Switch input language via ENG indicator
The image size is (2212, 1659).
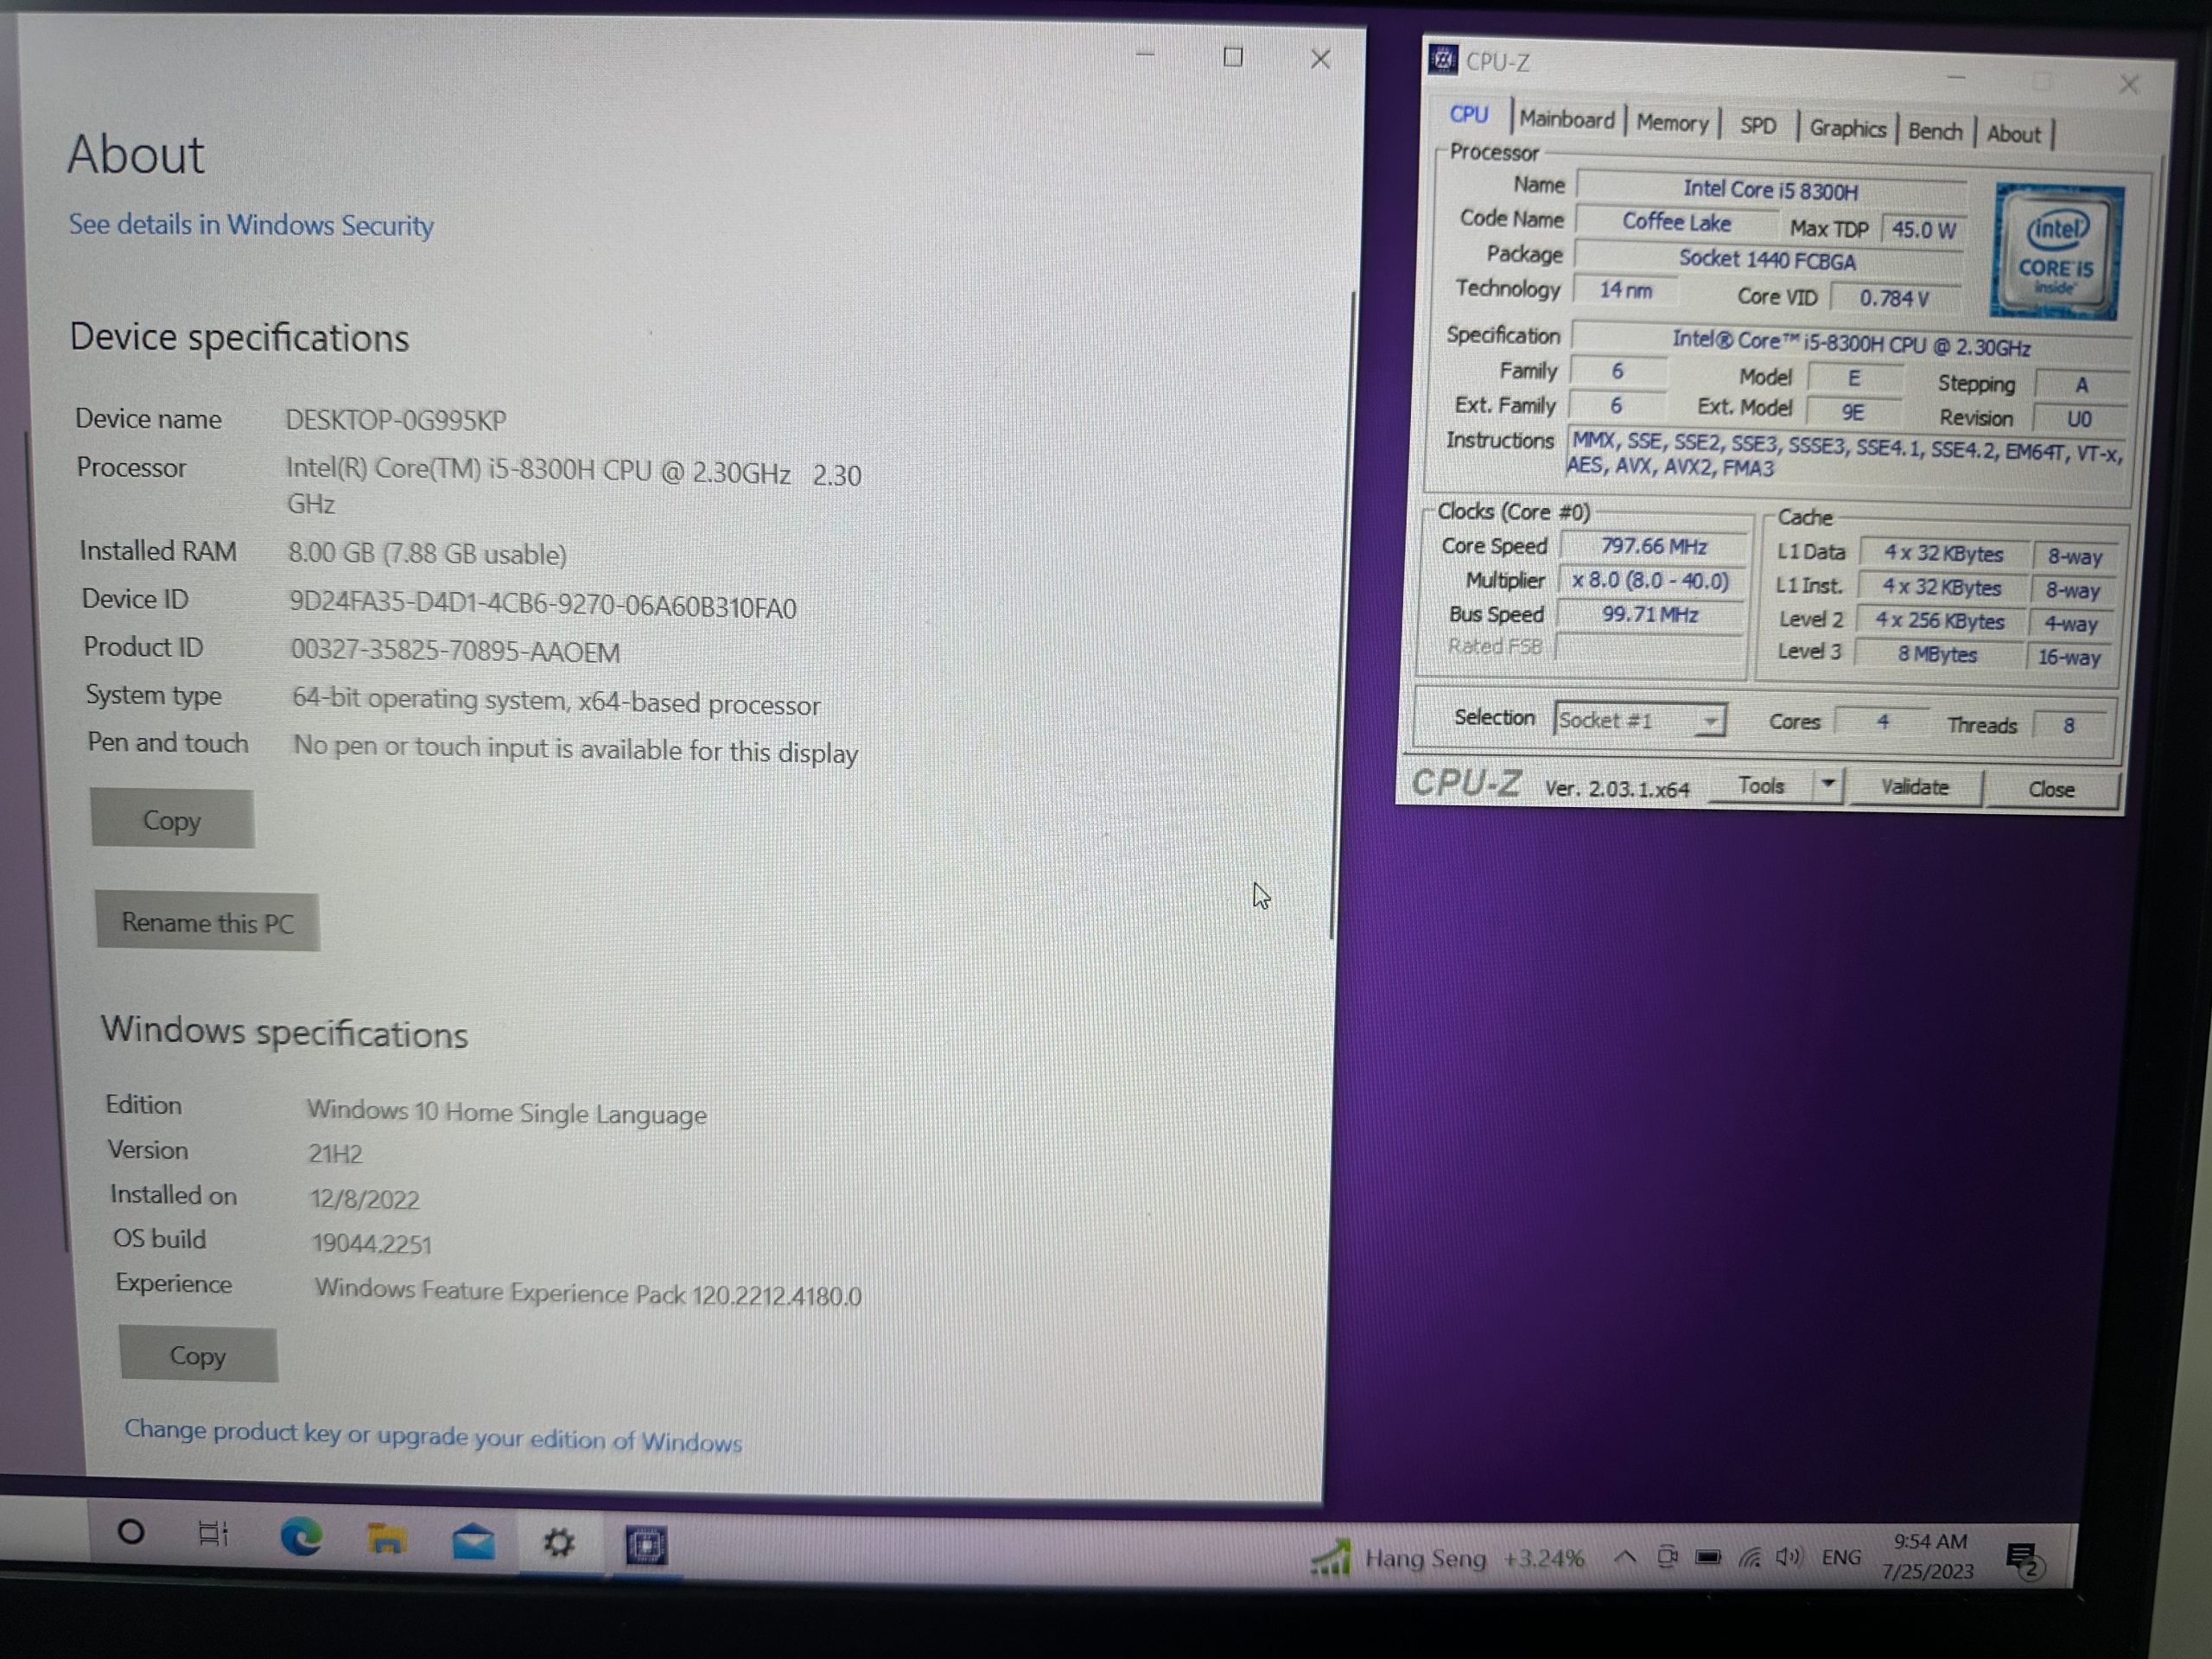click(1841, 1557)
